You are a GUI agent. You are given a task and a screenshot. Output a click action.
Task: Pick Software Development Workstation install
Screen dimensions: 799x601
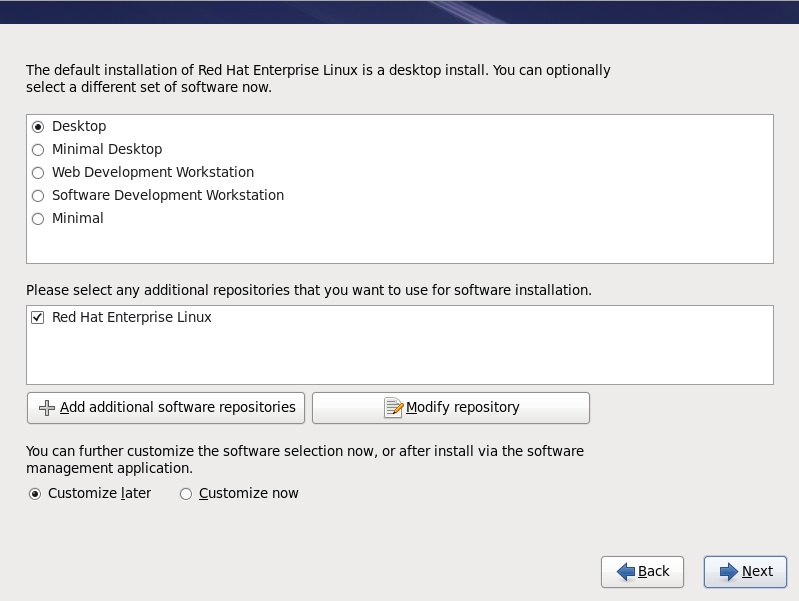coord(38,195)
